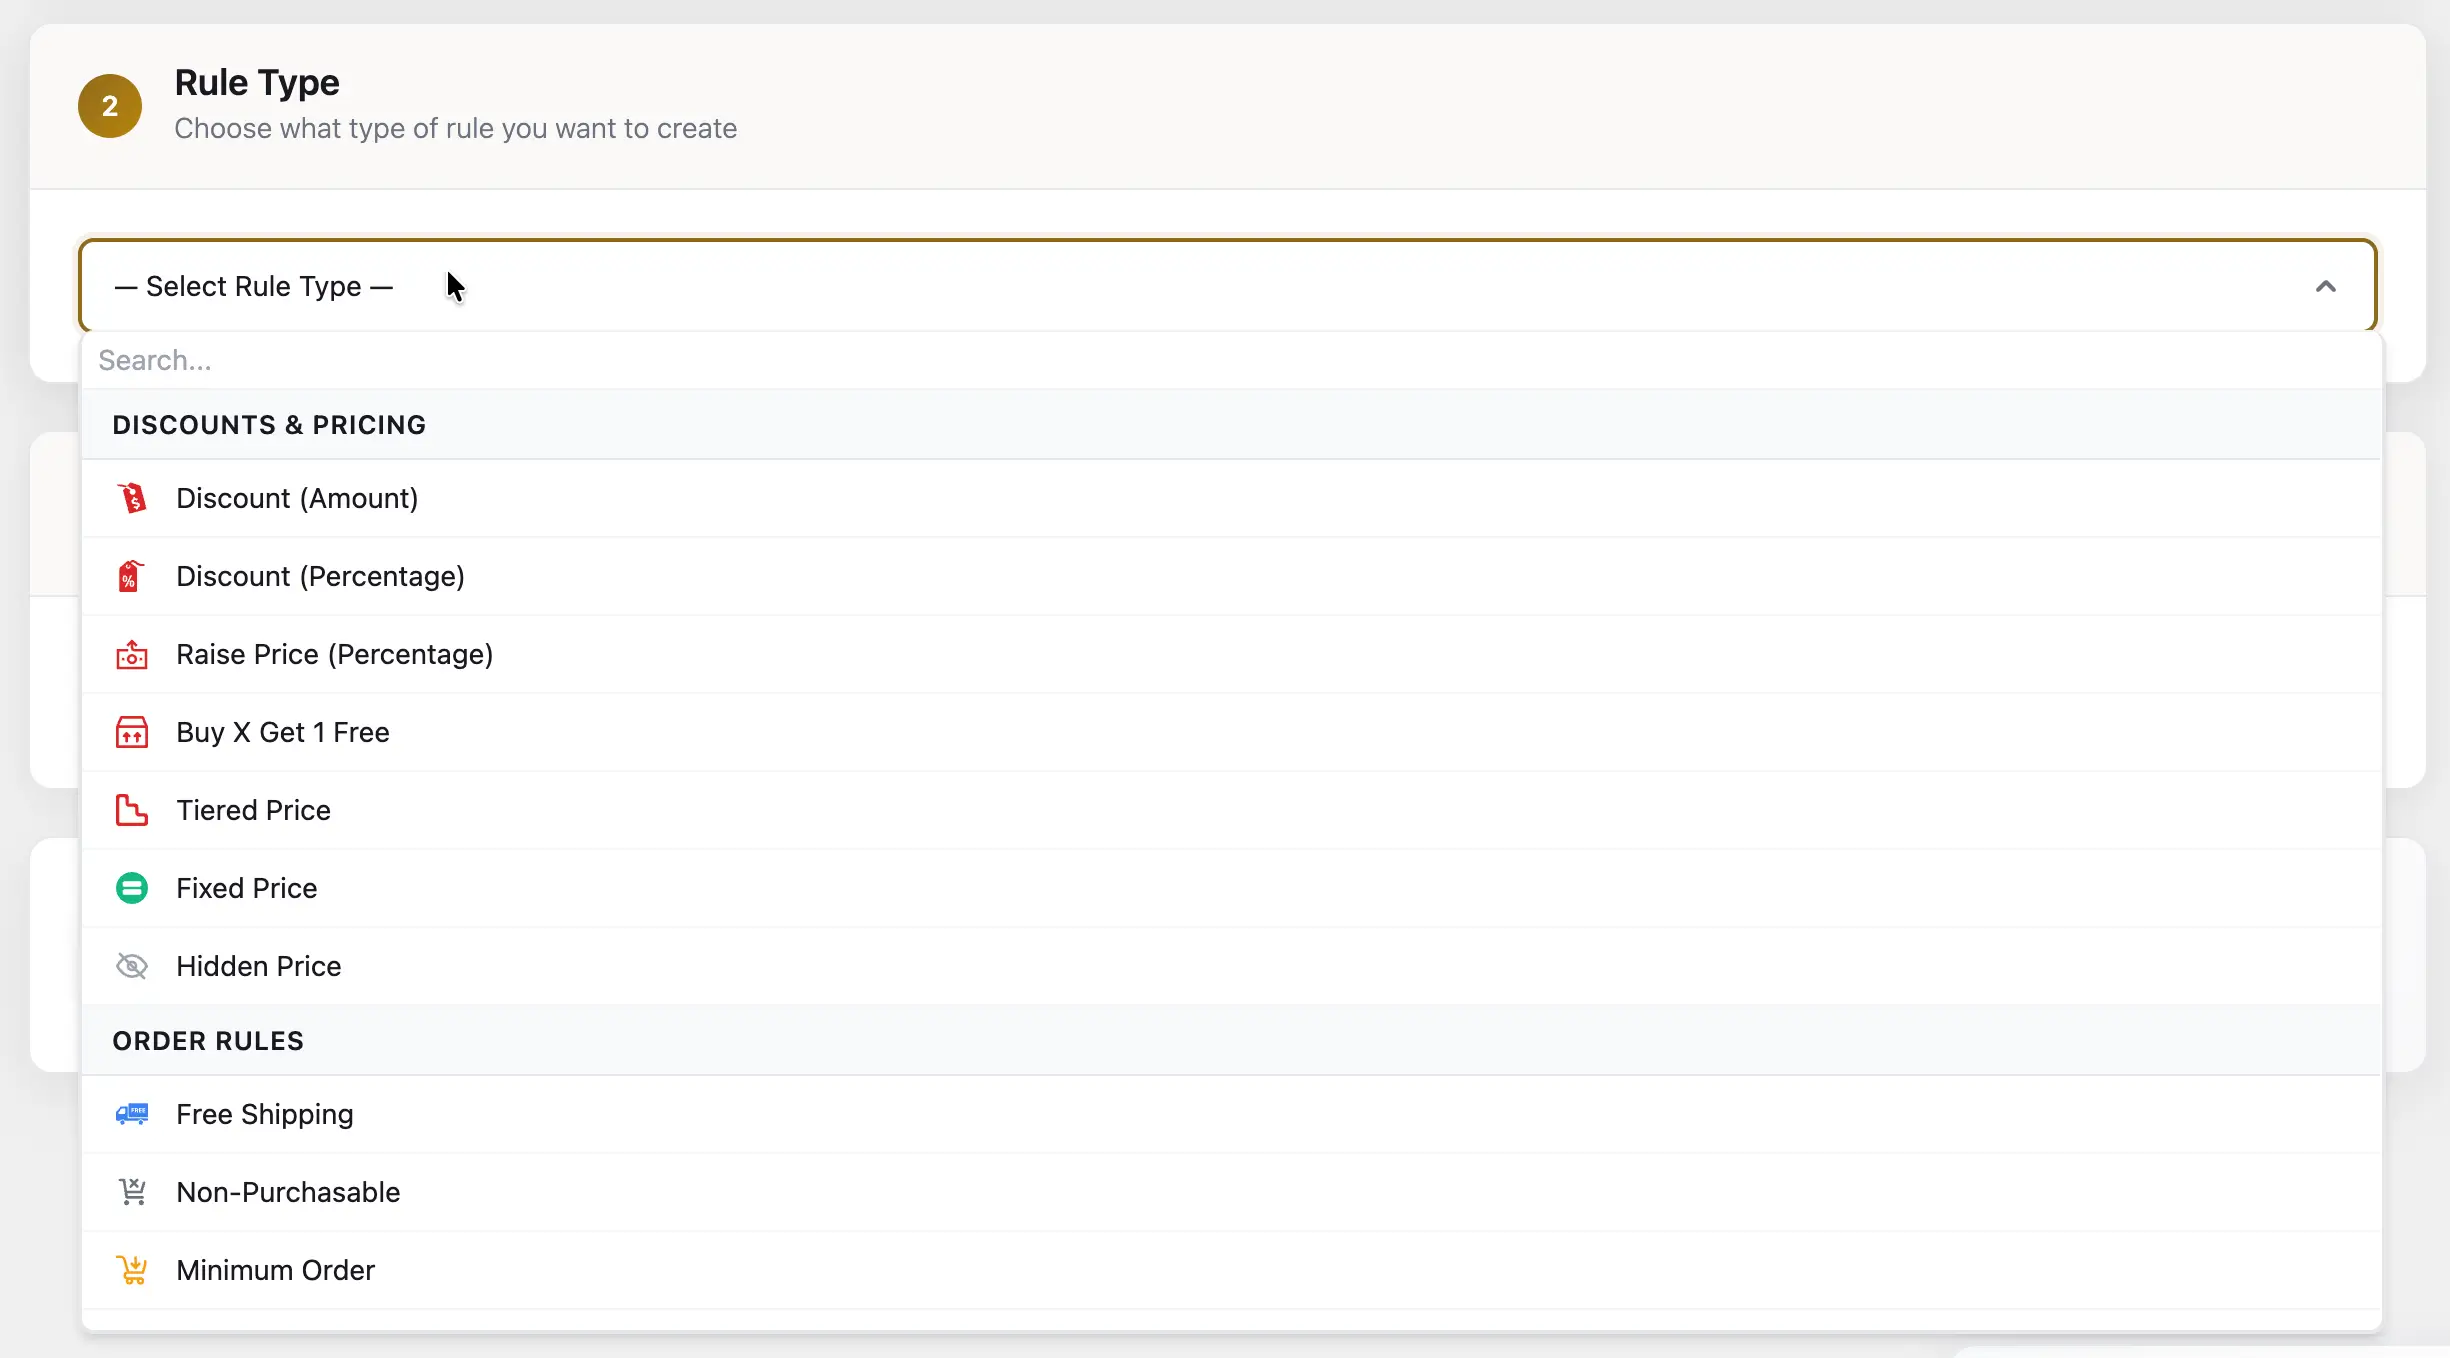2450x1358 pixels.
Task: Click the Discounts & Pricing group header
Action: coord(269,425)
